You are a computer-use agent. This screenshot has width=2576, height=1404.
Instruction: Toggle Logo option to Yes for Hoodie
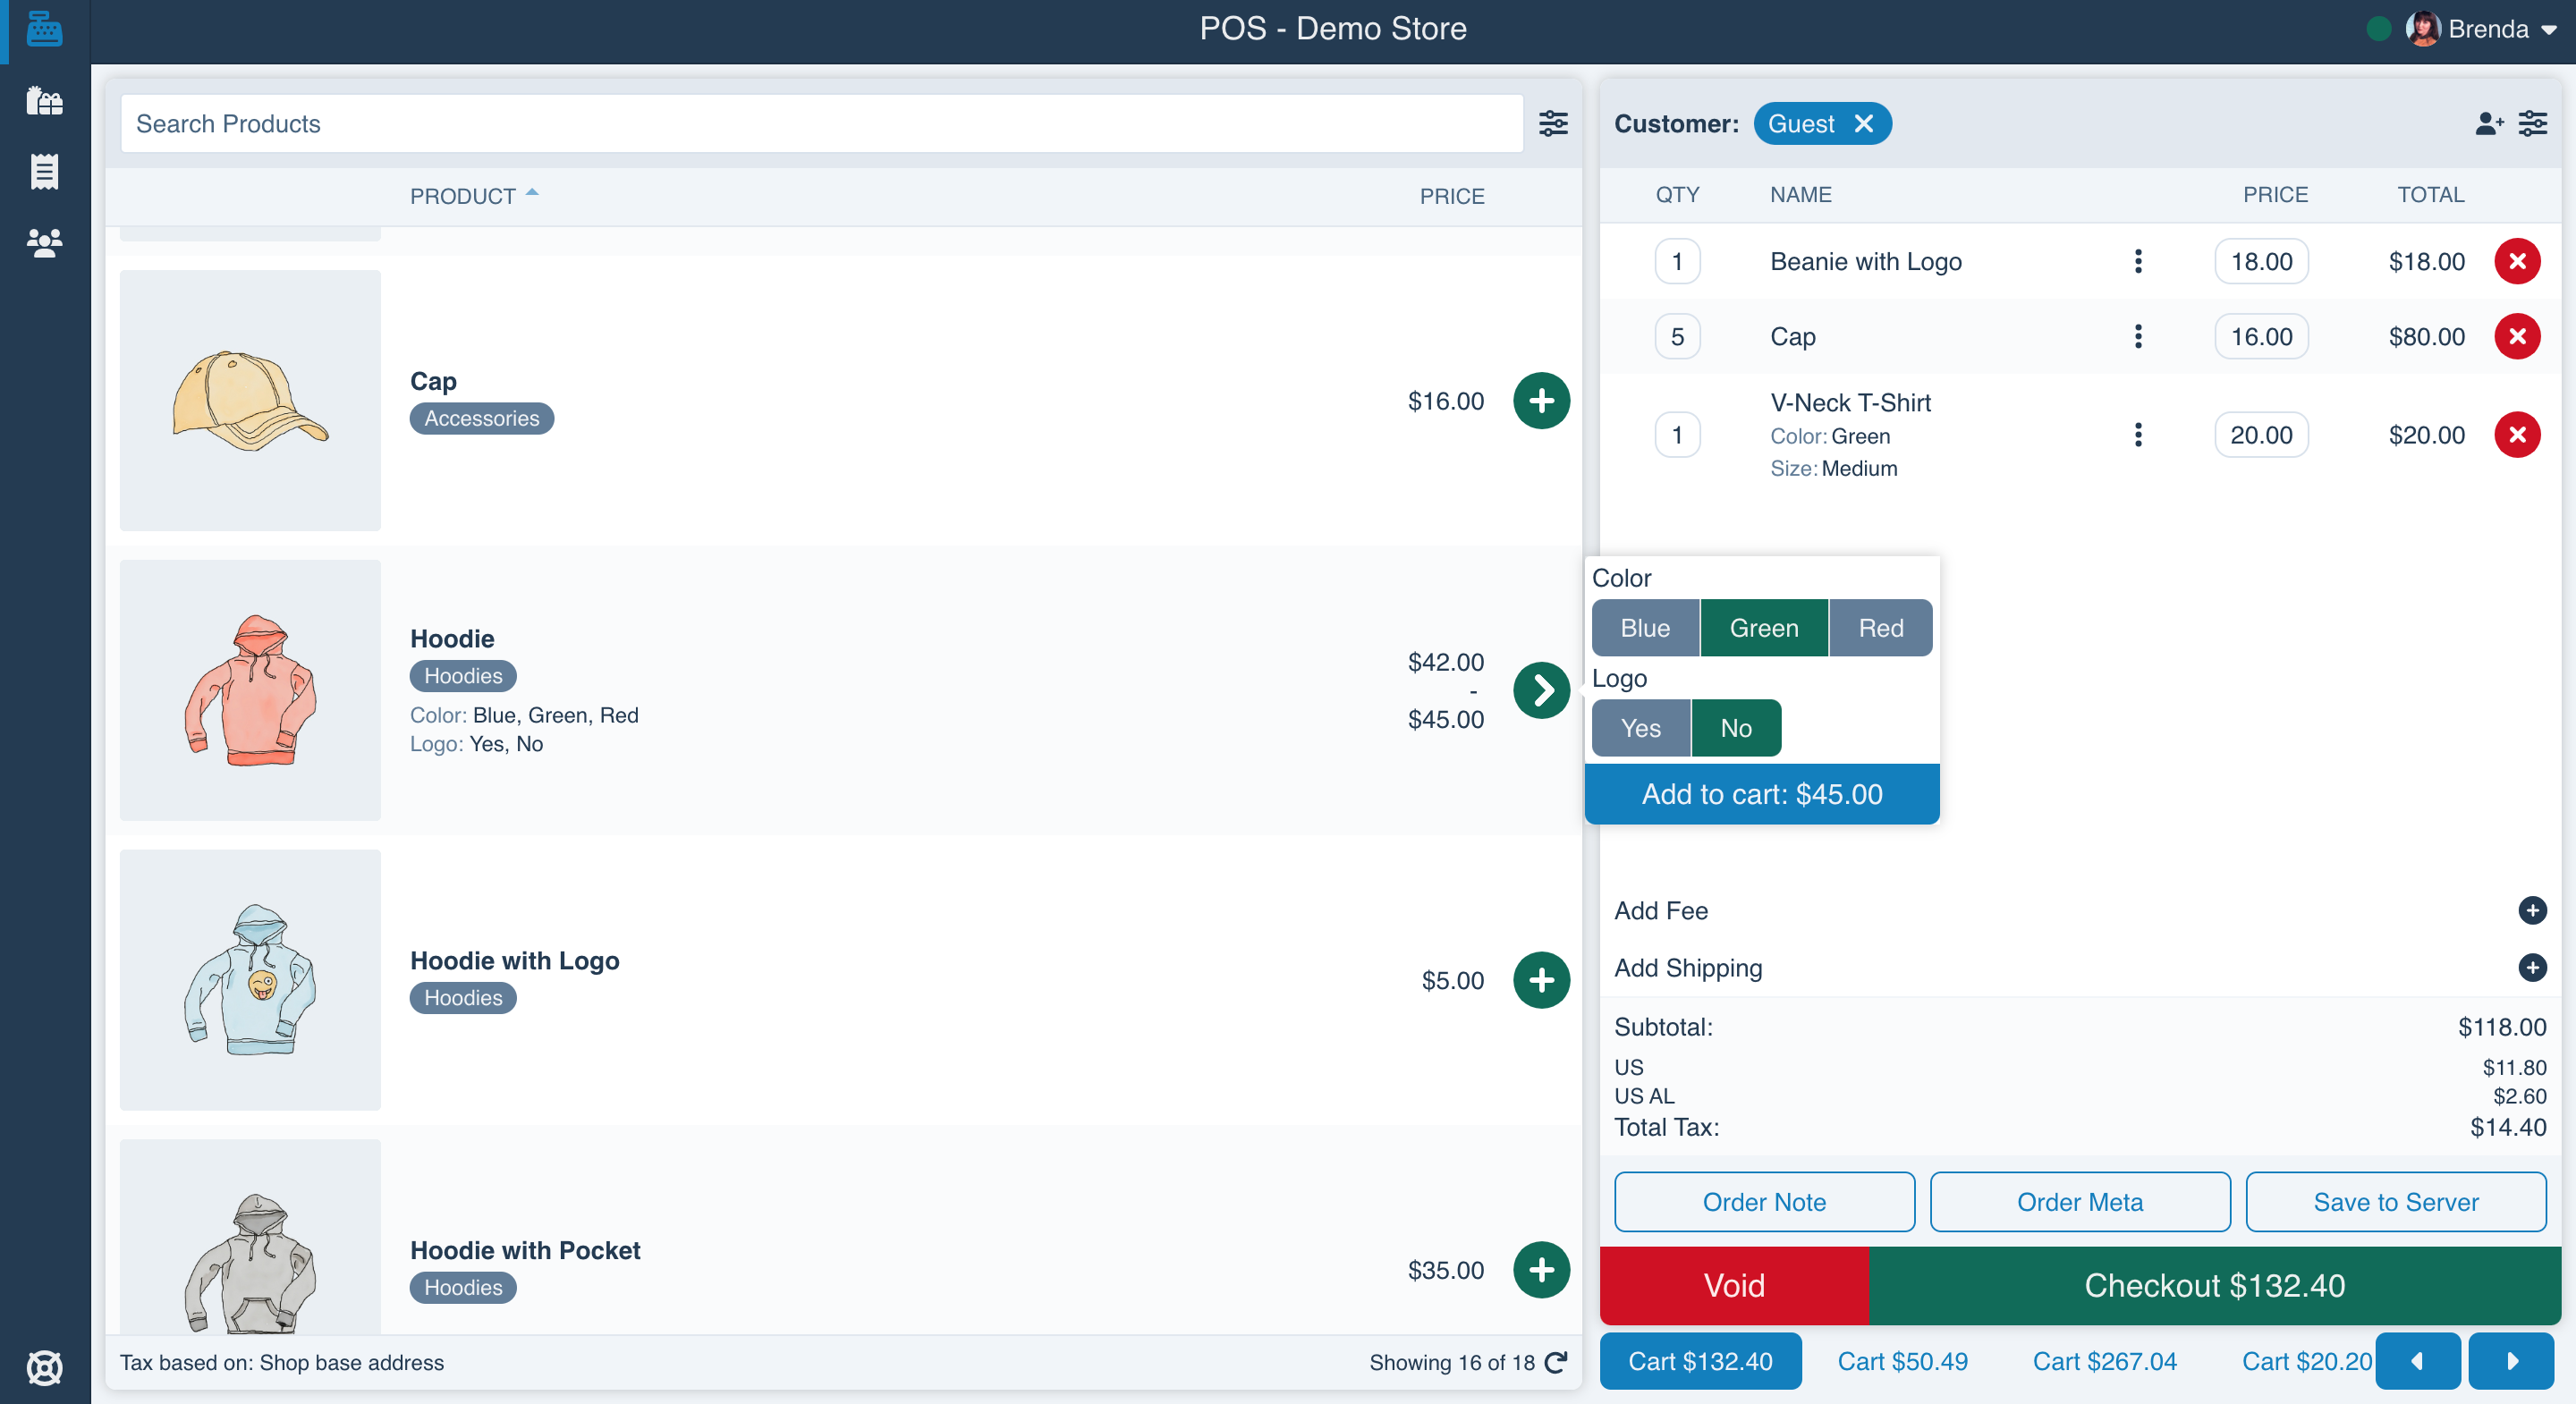tap(1639, 728)
